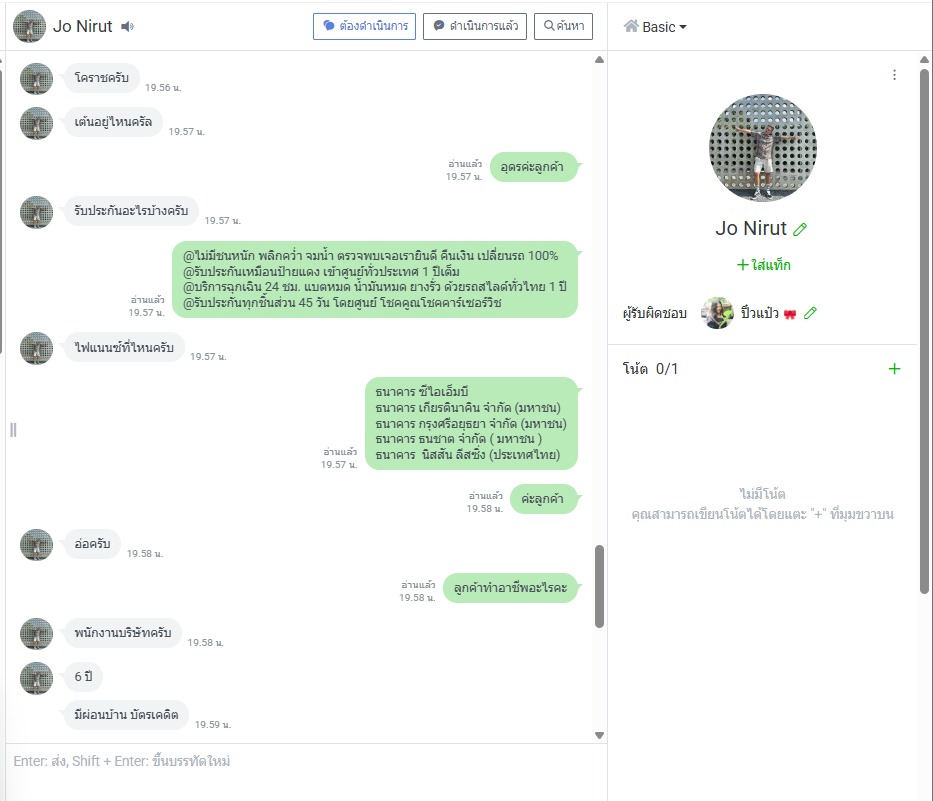Open the three-dot options menu in profile panel
The width and height of the screenshot is (933, 801).
894,75
